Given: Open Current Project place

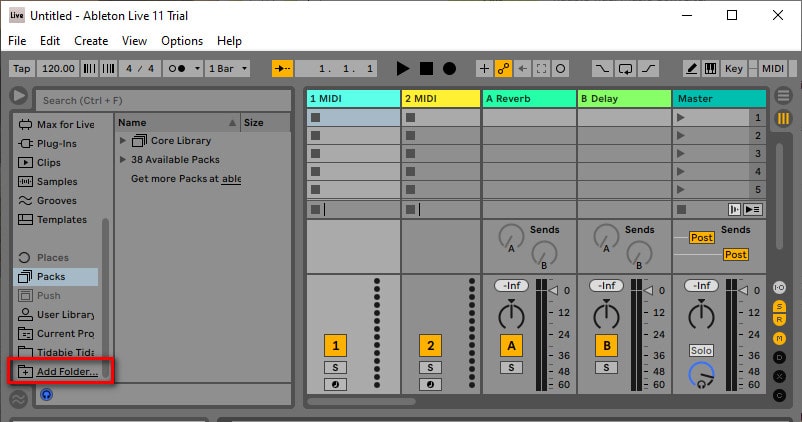Looking at the screenshot, I should point(56,334).
